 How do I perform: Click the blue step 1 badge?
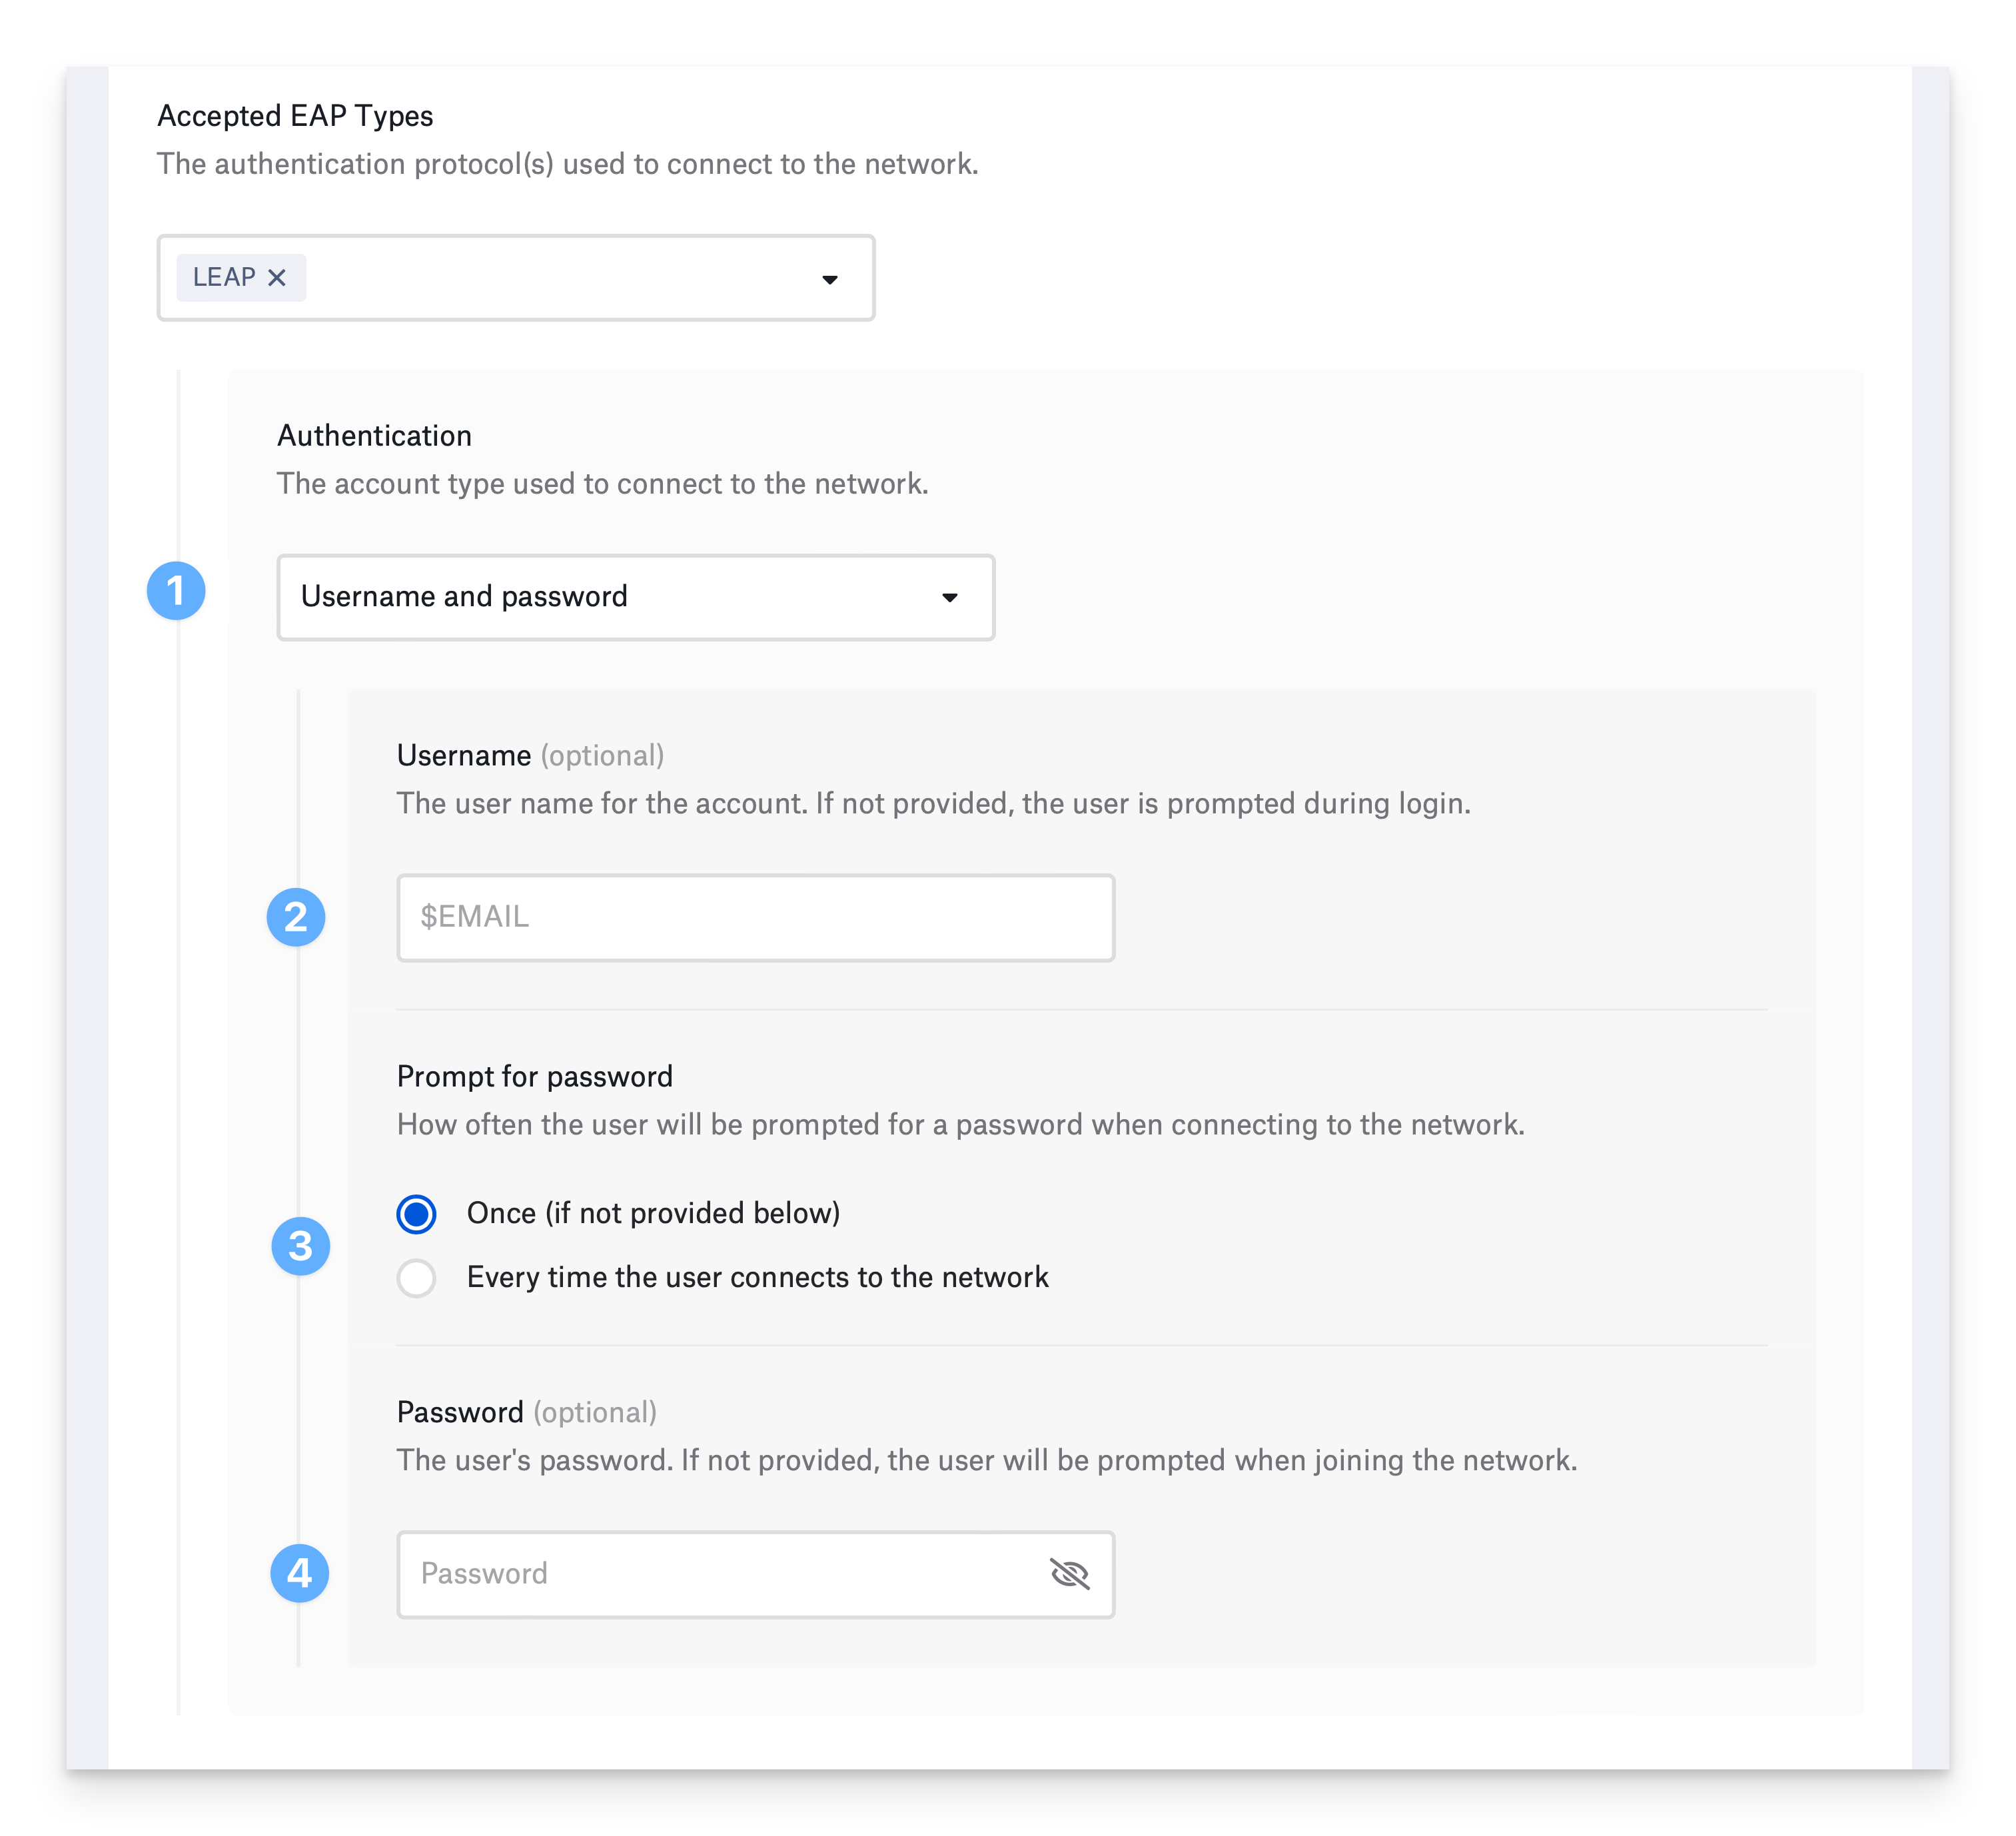point(176,591)
